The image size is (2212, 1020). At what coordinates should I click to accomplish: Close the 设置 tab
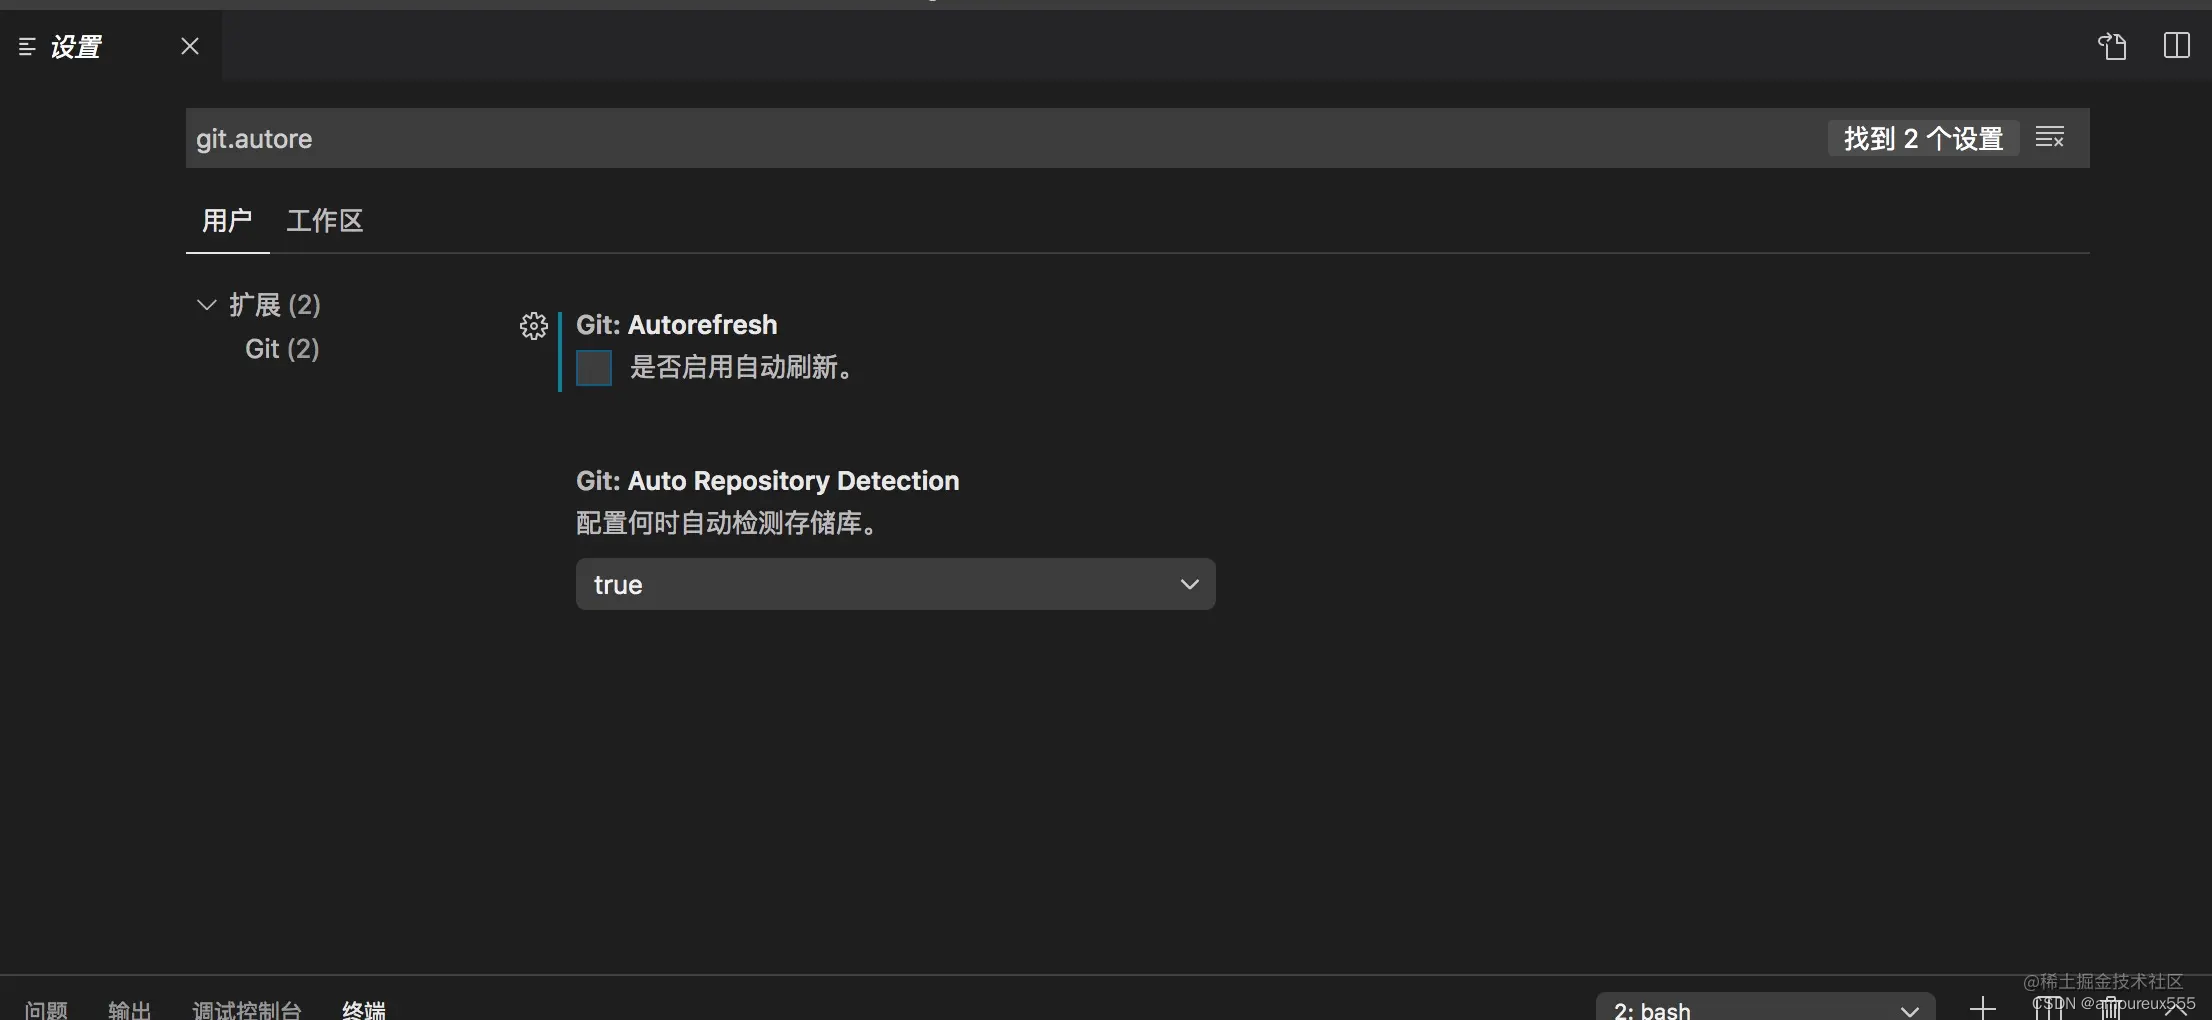(190, 46)
